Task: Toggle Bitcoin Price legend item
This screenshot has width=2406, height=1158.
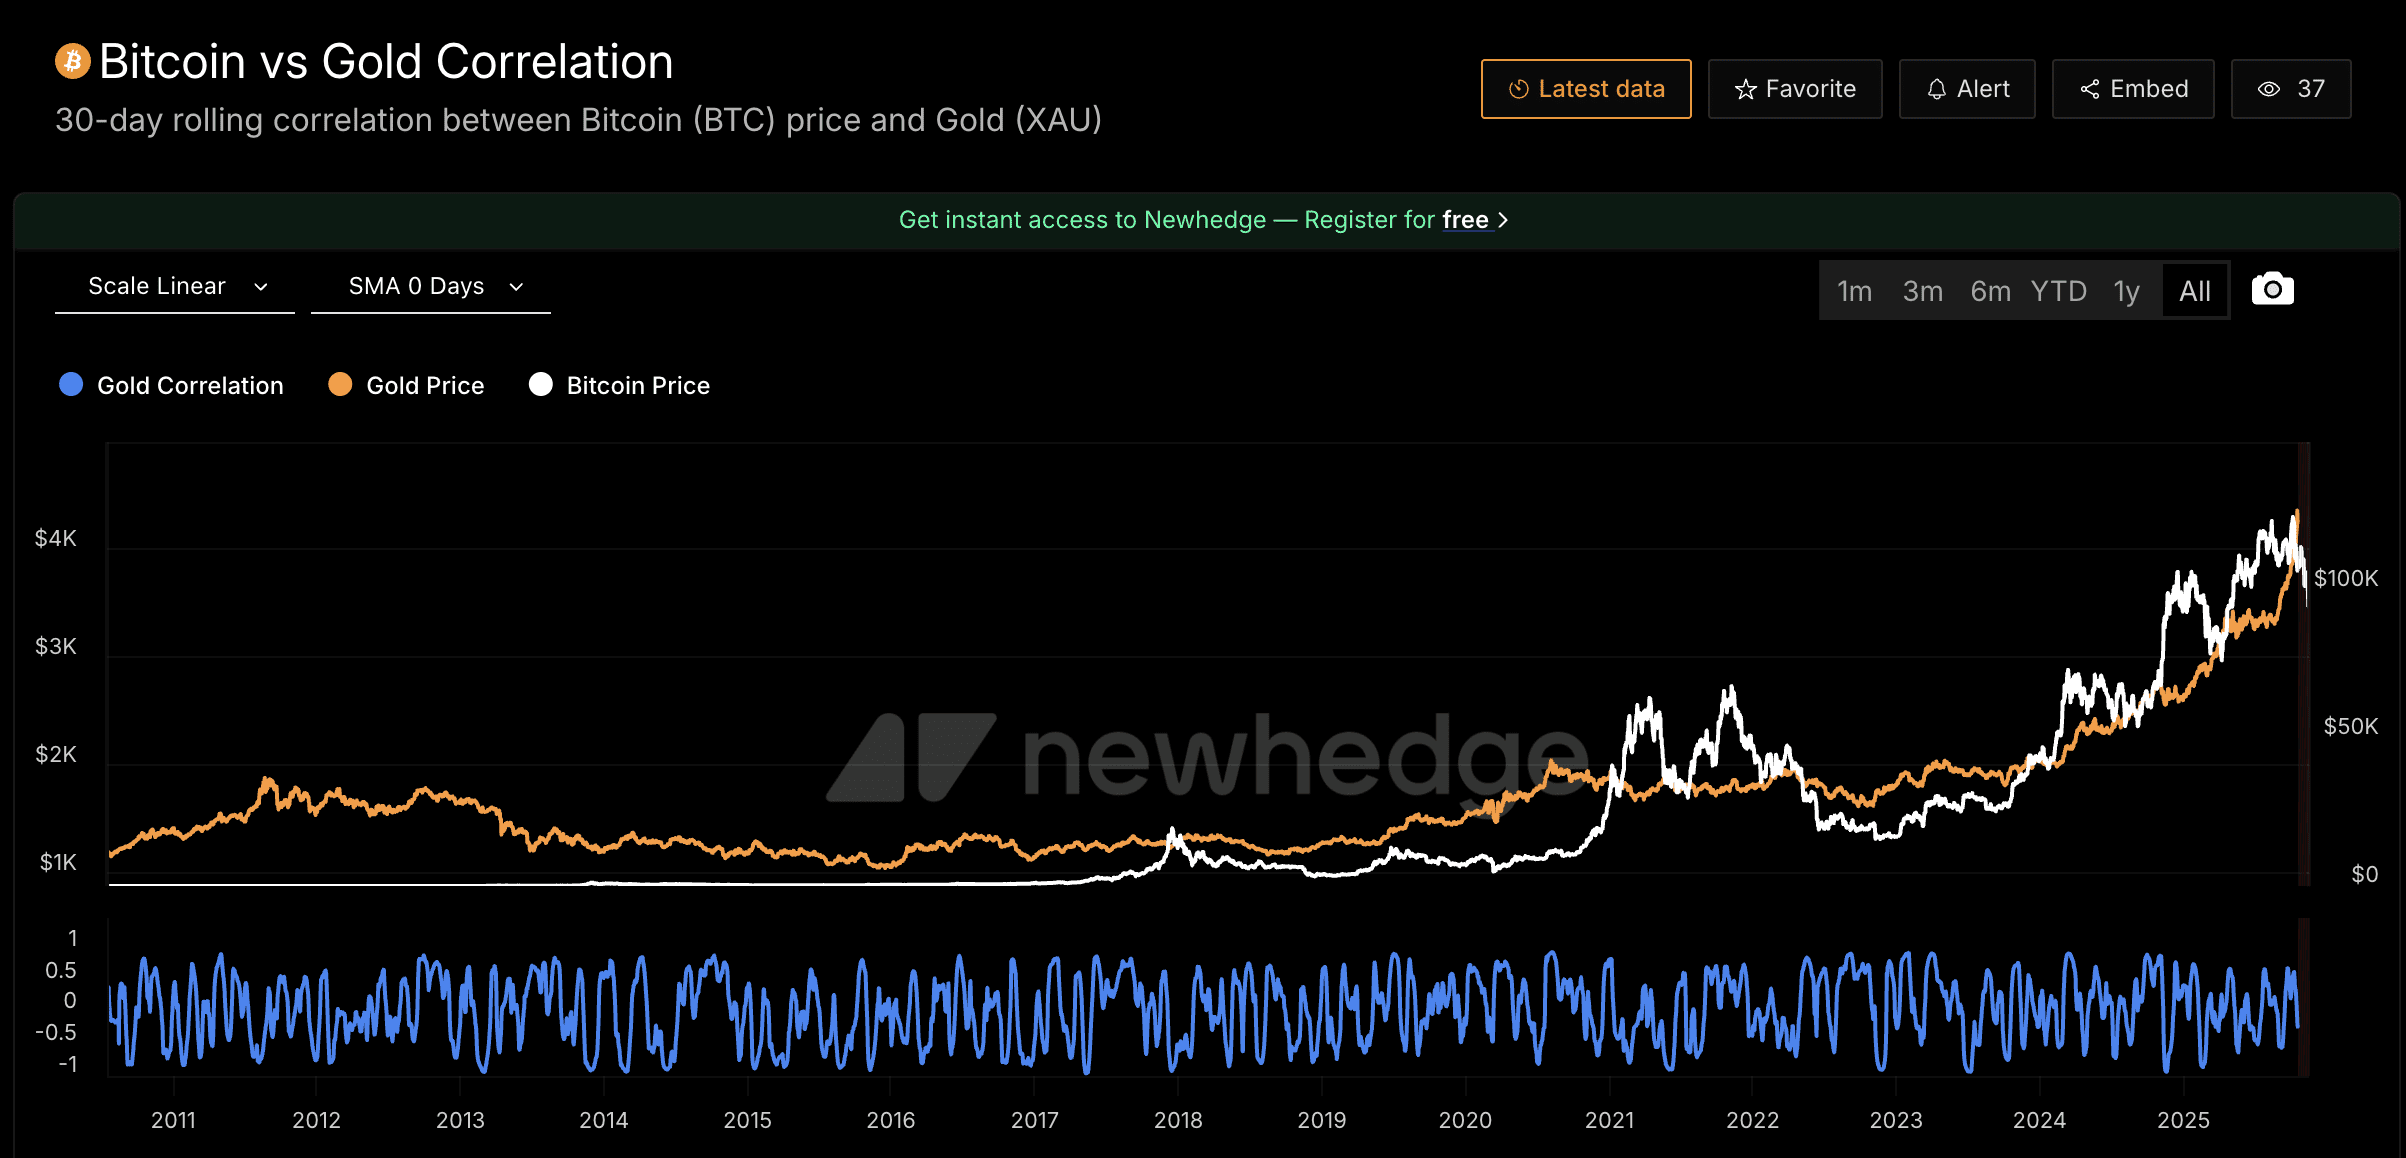Action: coord(637,386)
